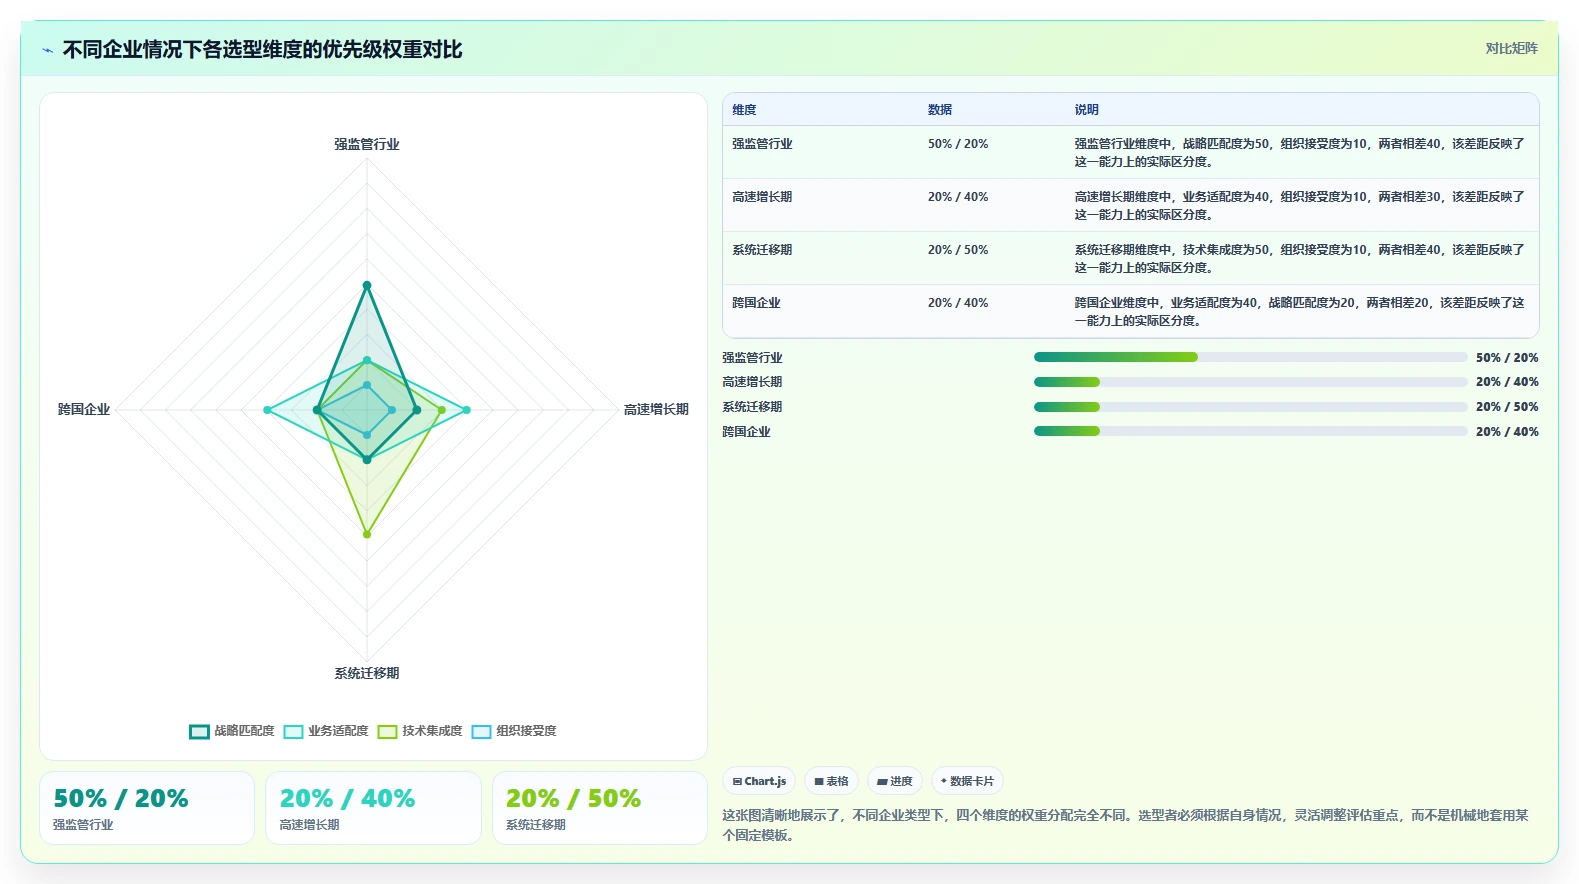This screenshot has height=884, width=1579.
Task: Click the 高速增长期 progress bar
Action: pos(1251,382)
